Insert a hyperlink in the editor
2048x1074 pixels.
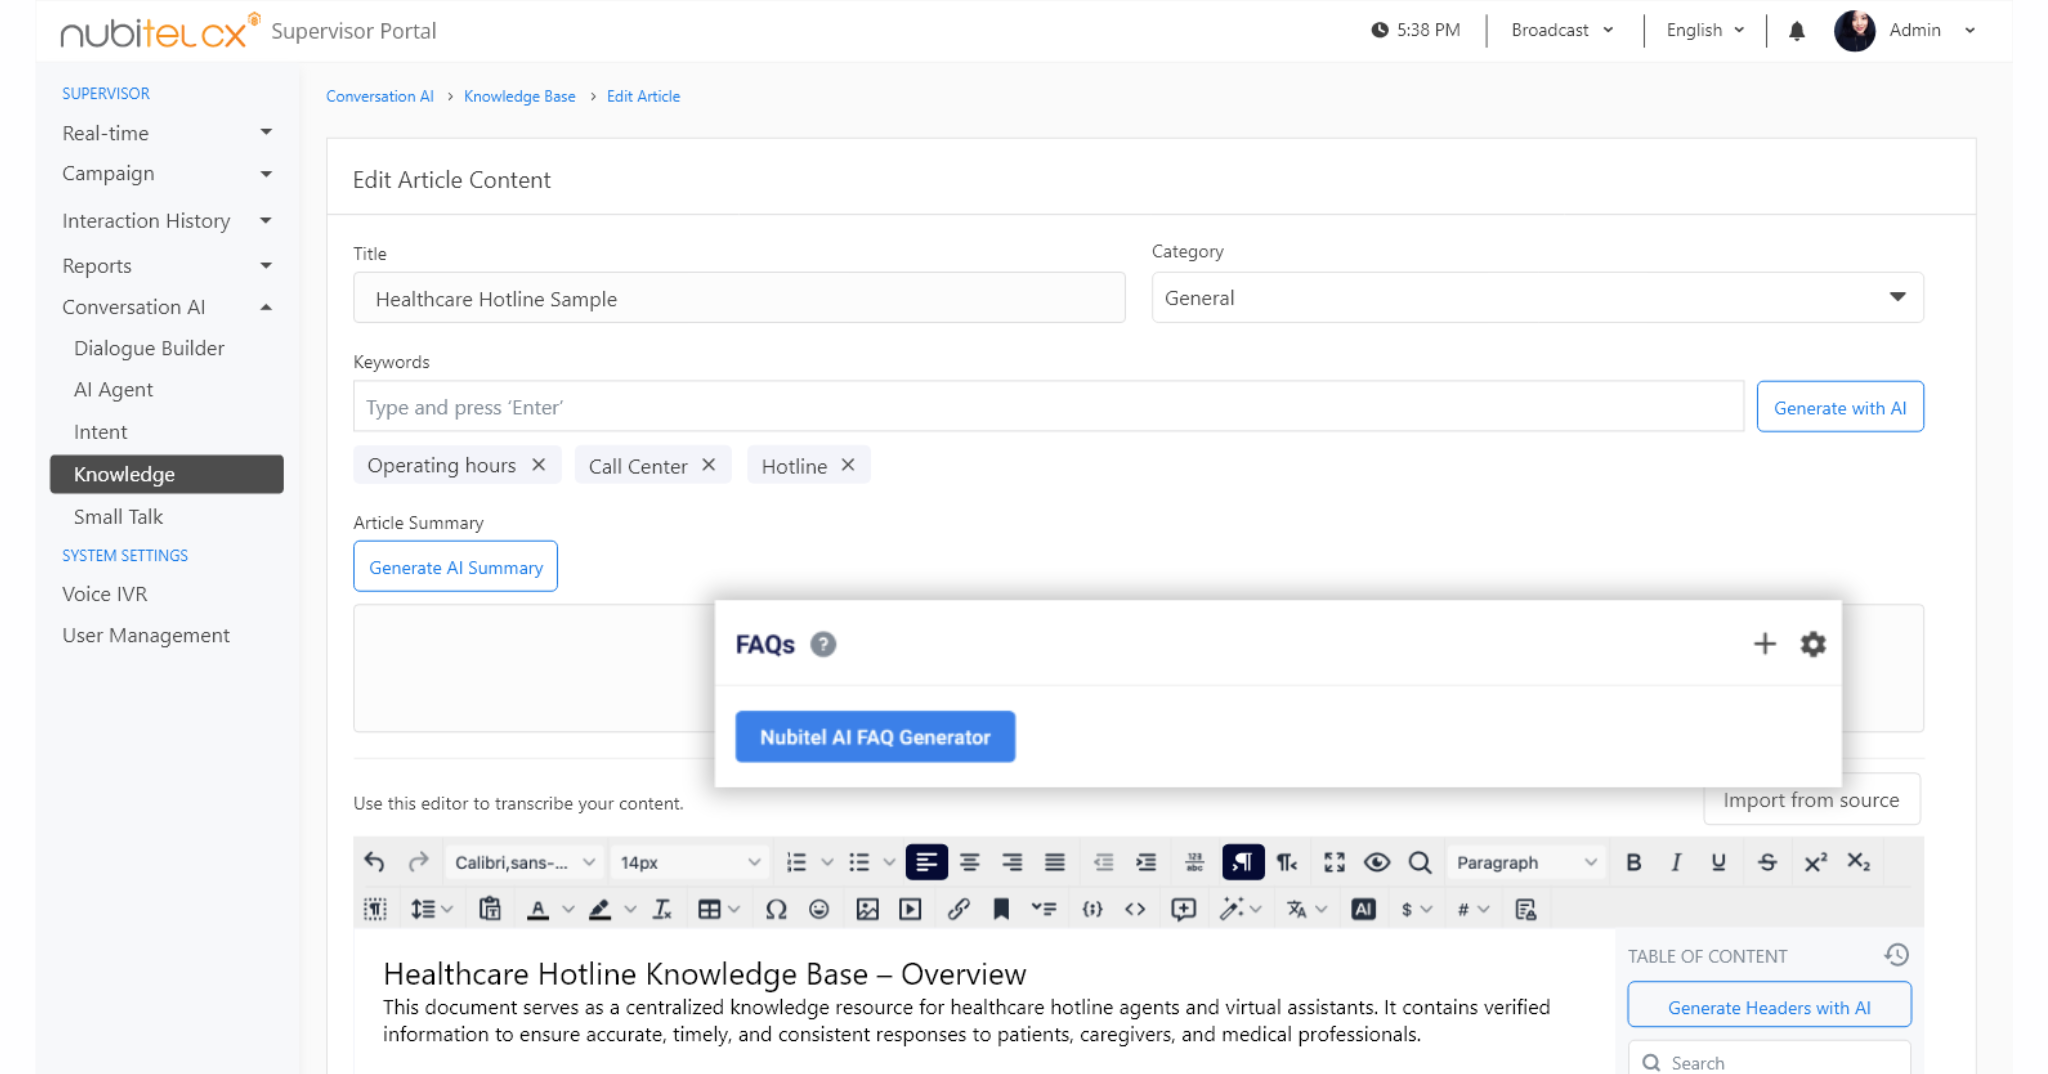pyautogui.click(x=959, y=908)
